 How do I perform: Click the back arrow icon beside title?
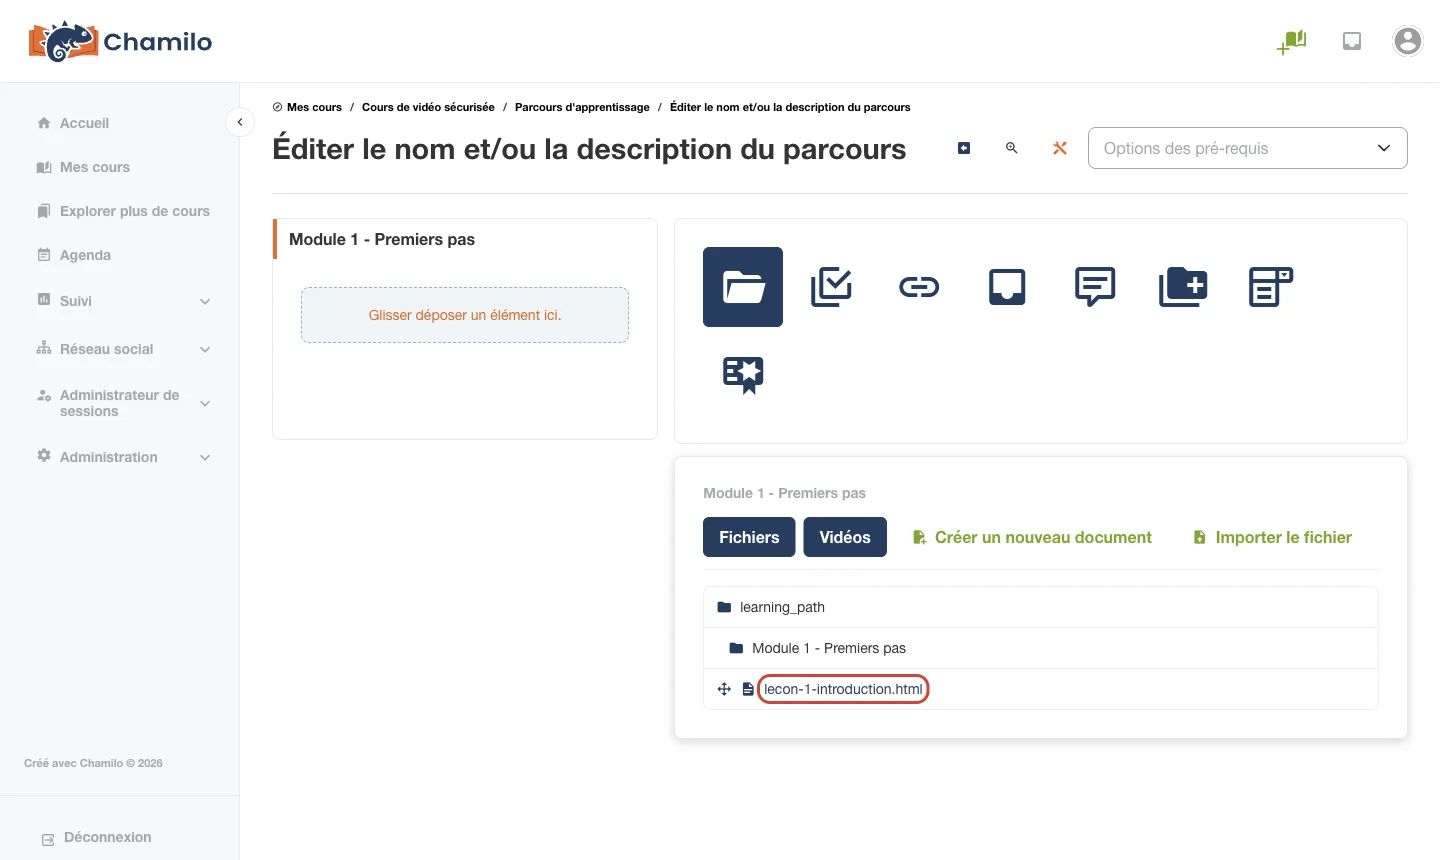(x=964, y=148)
